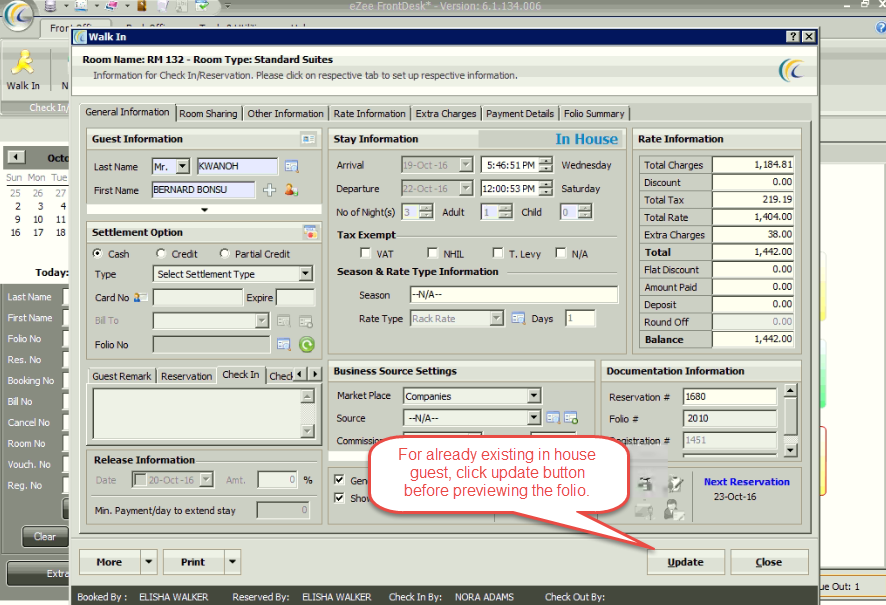The height and width of the screenshot is (605, 886).
Task: Click the plus icon next to First Name
Action: (x=269, y=190)
